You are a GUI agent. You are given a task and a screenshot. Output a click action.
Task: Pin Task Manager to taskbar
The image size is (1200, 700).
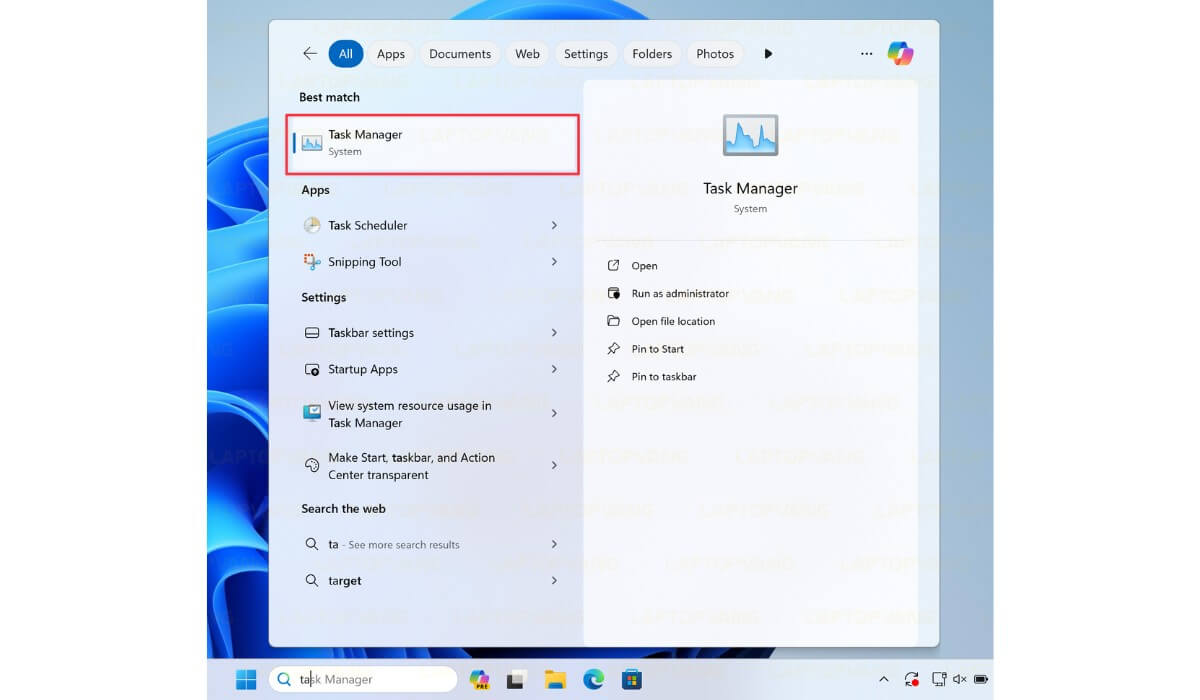664,377
